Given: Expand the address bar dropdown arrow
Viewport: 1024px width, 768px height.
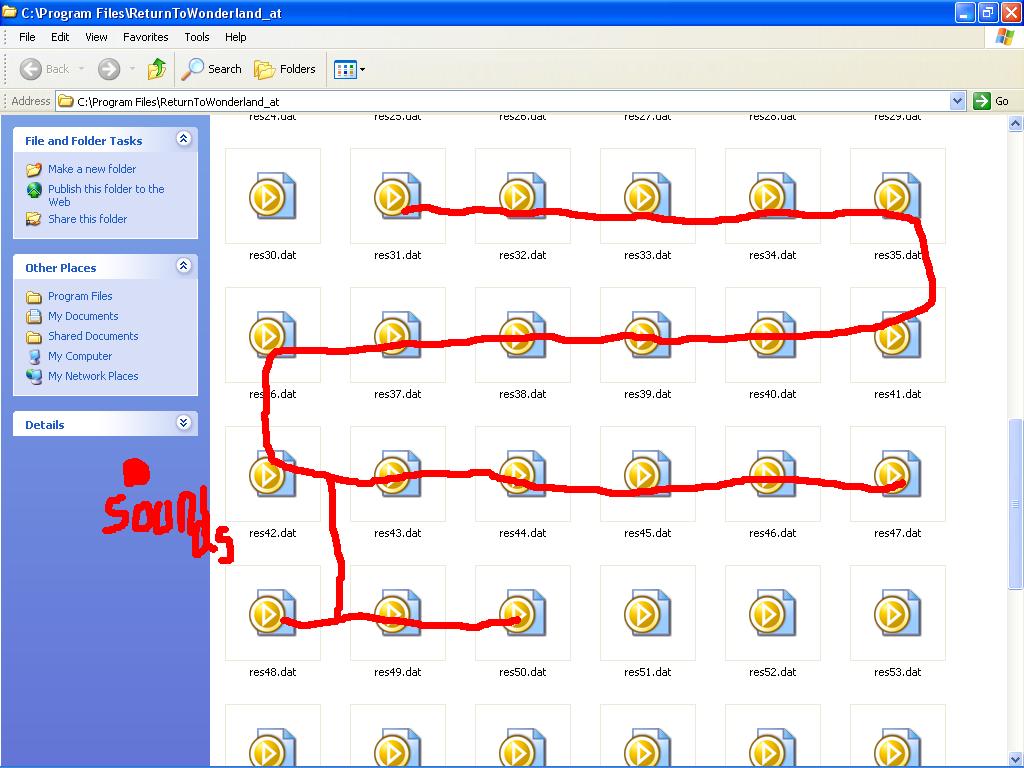Looking at the screenshot, I should 957,101.
